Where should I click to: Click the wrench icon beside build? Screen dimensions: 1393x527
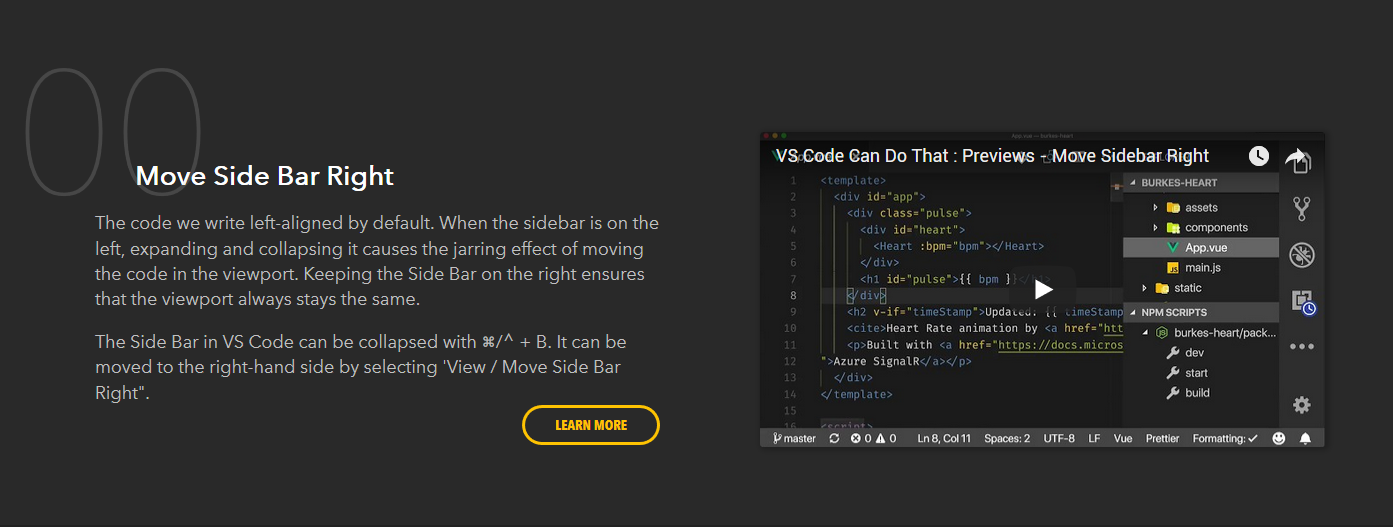tap(1174, 393)
